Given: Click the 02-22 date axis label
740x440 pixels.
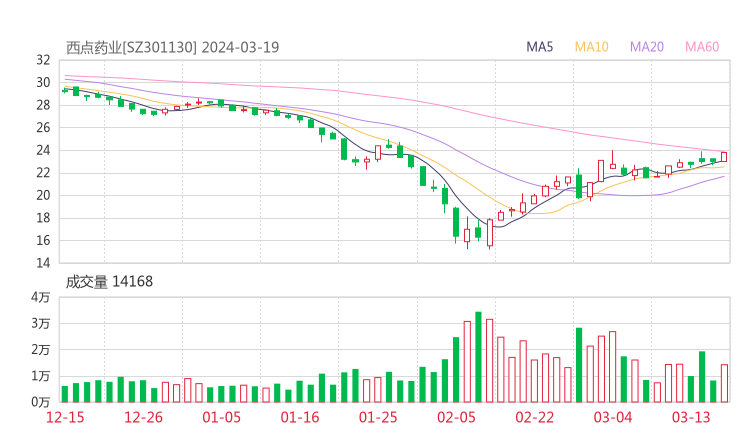Looking at the screenshot, I should (x=534, y=417).
